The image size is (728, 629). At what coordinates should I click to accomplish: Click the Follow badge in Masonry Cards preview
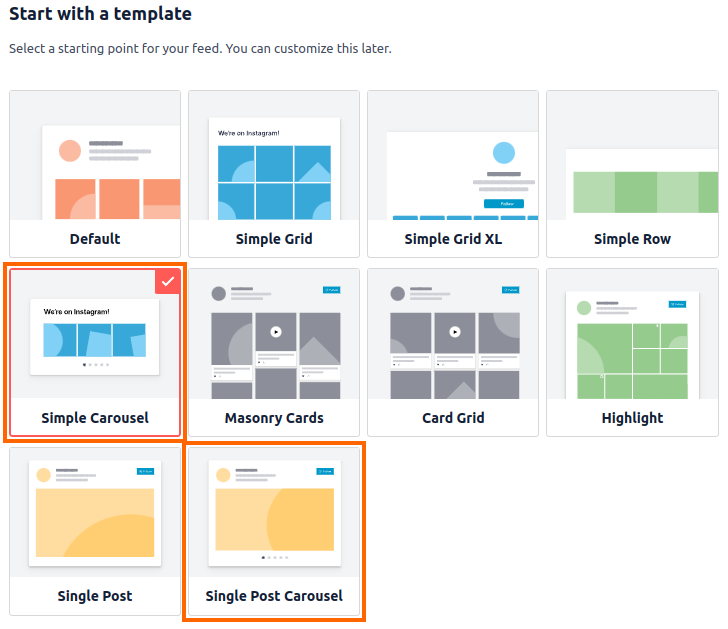click(331, 290)
